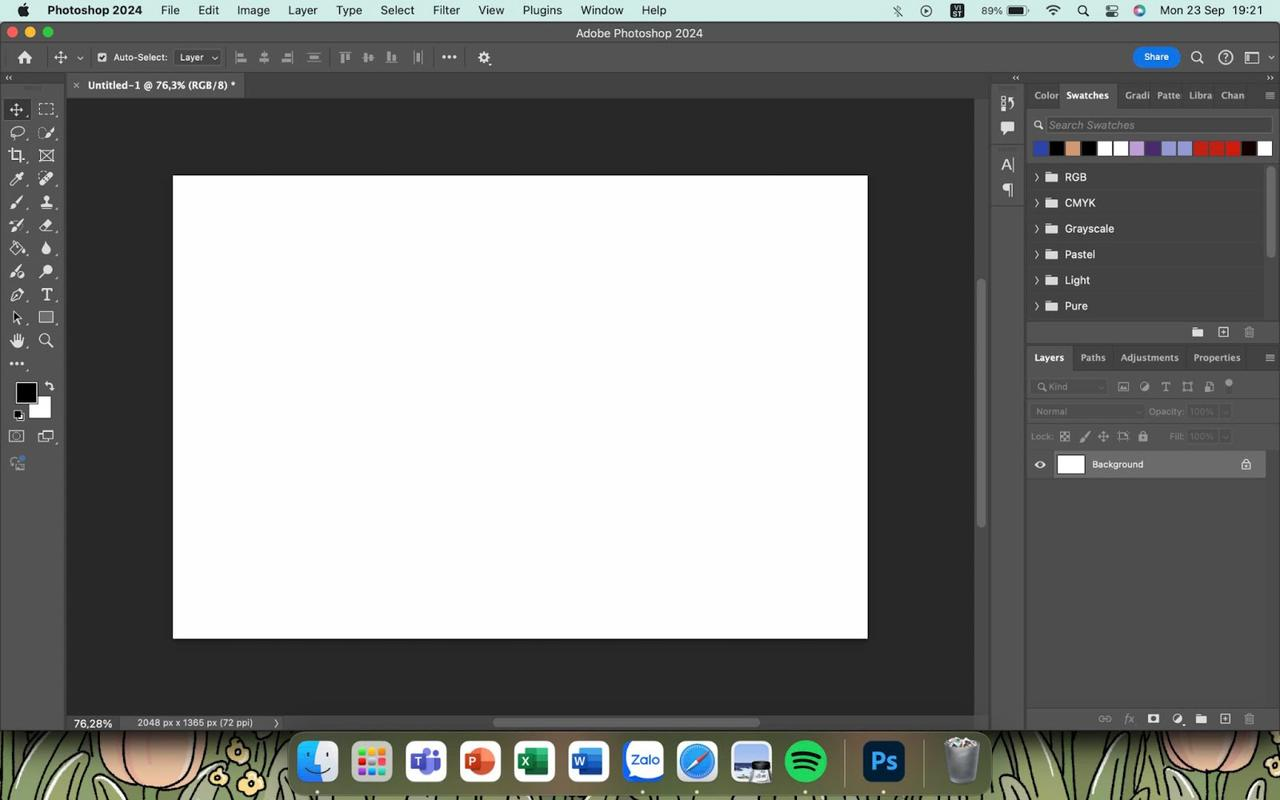Viewport: 1280px width, 800px height.
Task: Open the Filter menu
Action: [446, 10]
